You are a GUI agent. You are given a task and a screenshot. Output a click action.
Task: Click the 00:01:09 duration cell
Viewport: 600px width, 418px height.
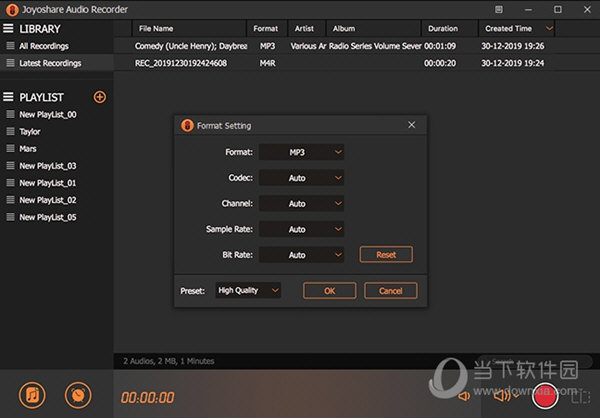(x=440, y=46)
